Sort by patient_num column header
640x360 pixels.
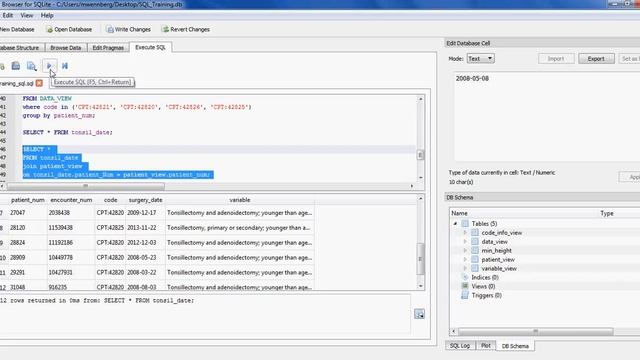coord(27,200)
